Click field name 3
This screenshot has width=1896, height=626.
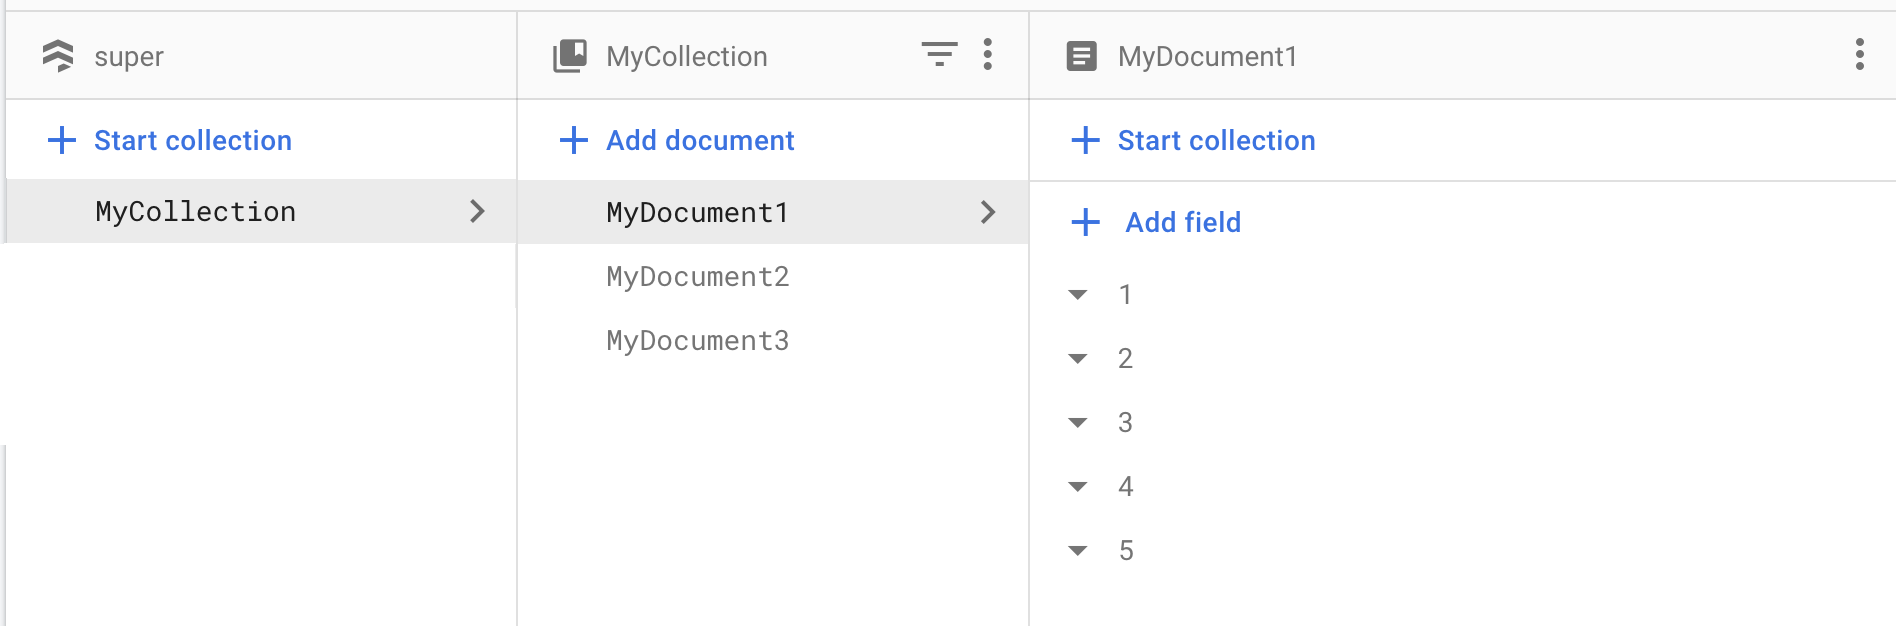point(1125,422)
